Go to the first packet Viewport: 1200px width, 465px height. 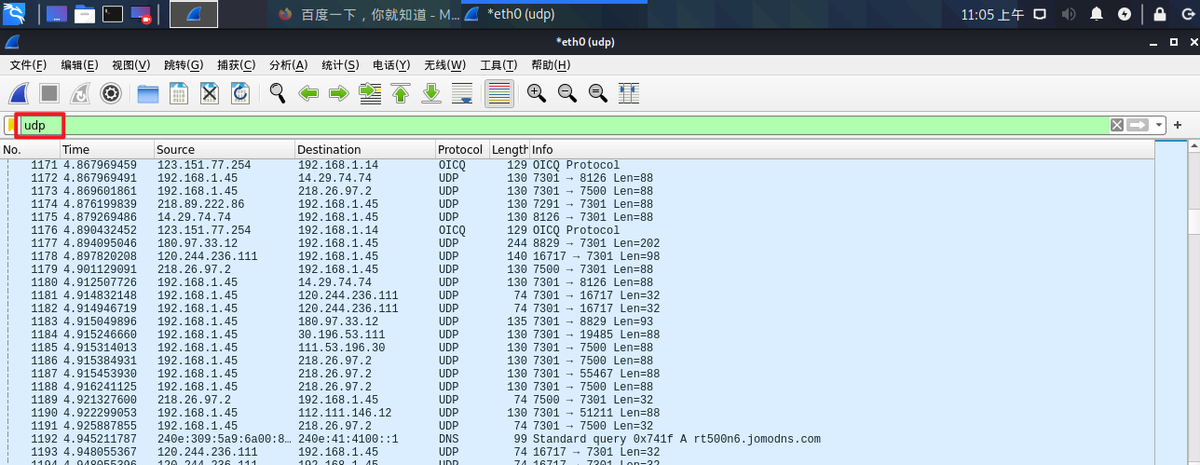[401, 94]
